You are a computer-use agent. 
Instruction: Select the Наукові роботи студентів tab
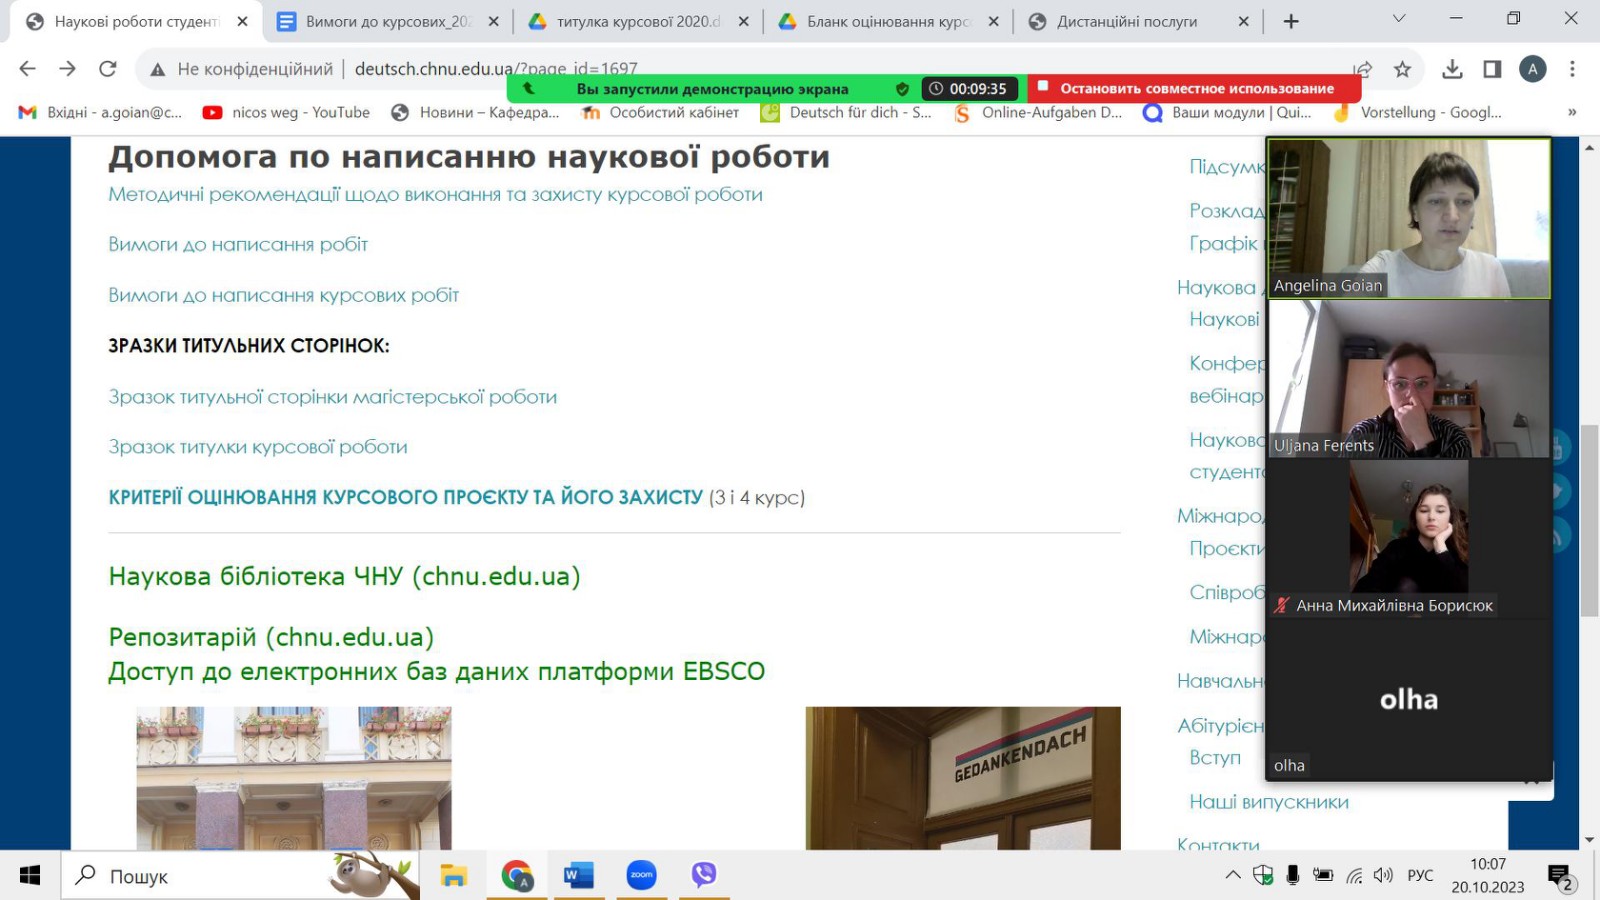click(137, 21)
